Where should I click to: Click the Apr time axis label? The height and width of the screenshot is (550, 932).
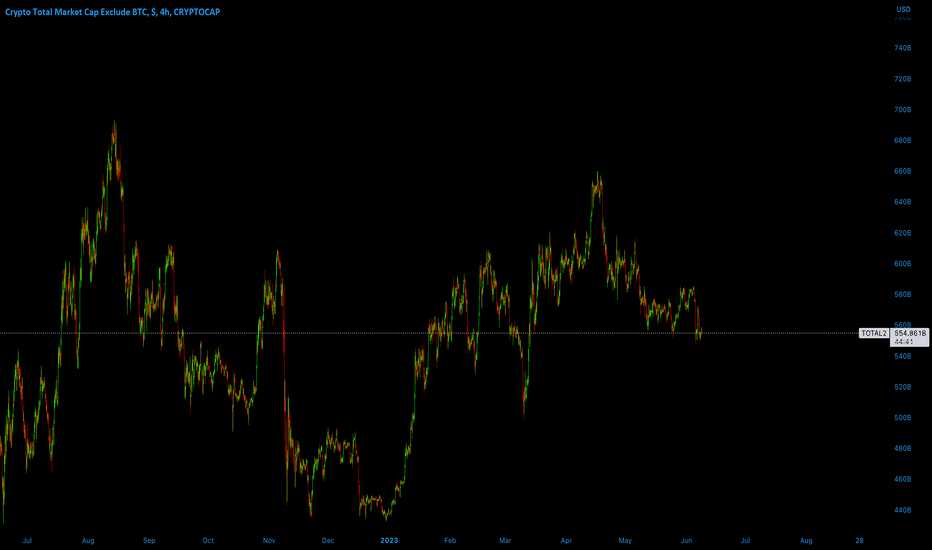566,540
